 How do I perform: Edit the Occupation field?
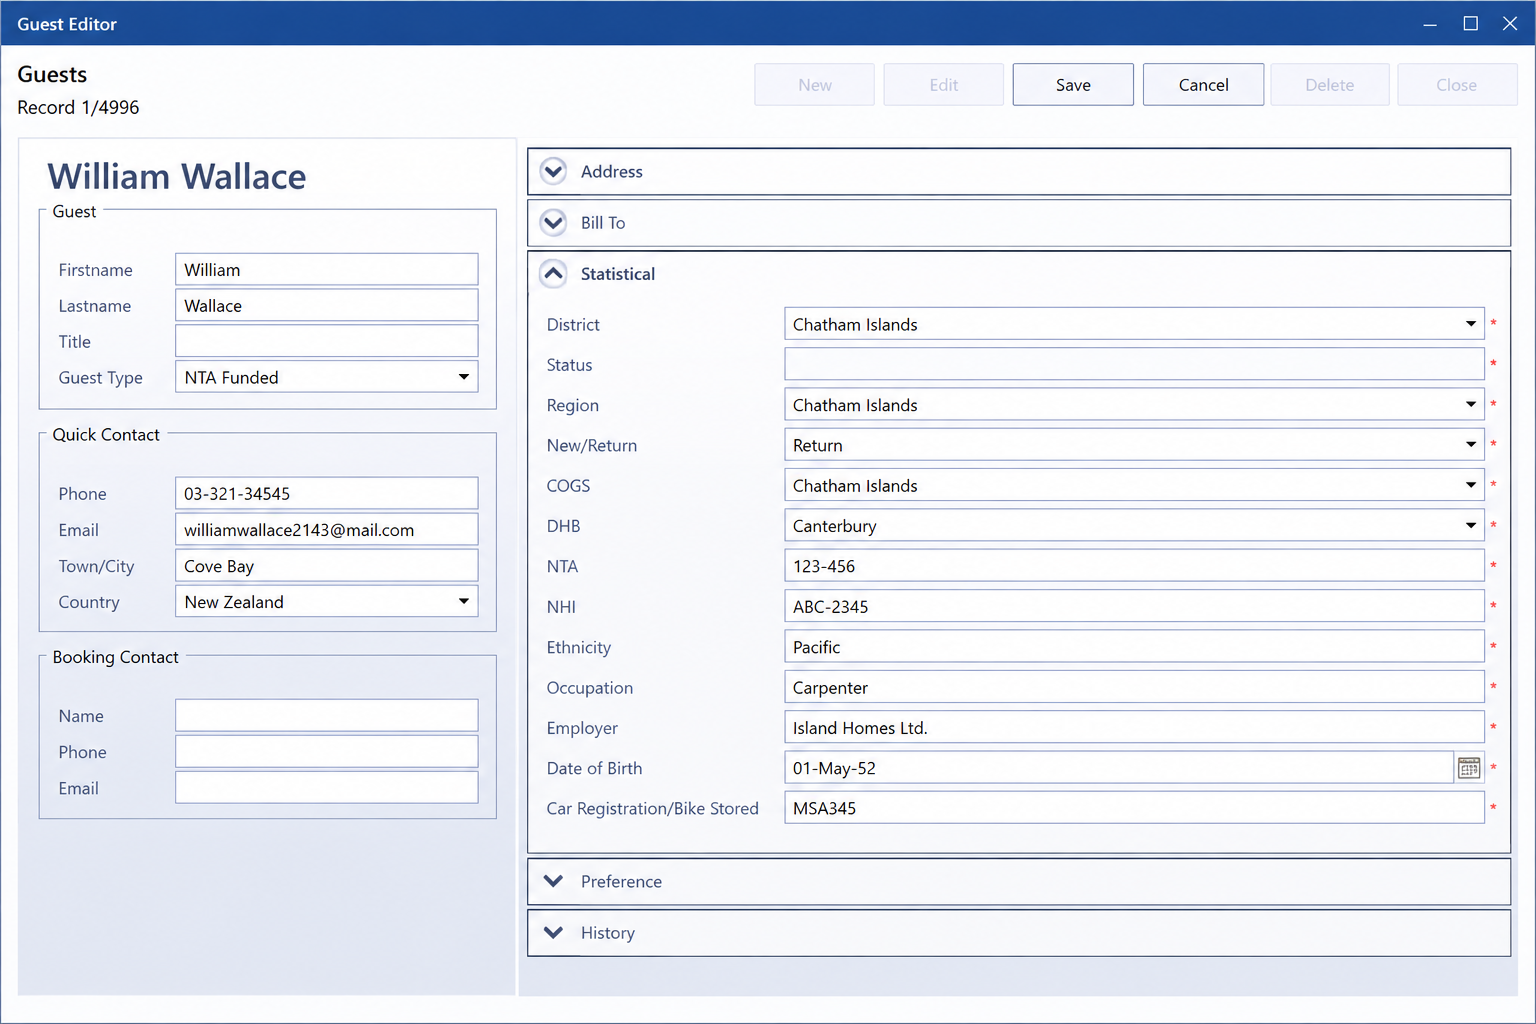(1134, 687)
